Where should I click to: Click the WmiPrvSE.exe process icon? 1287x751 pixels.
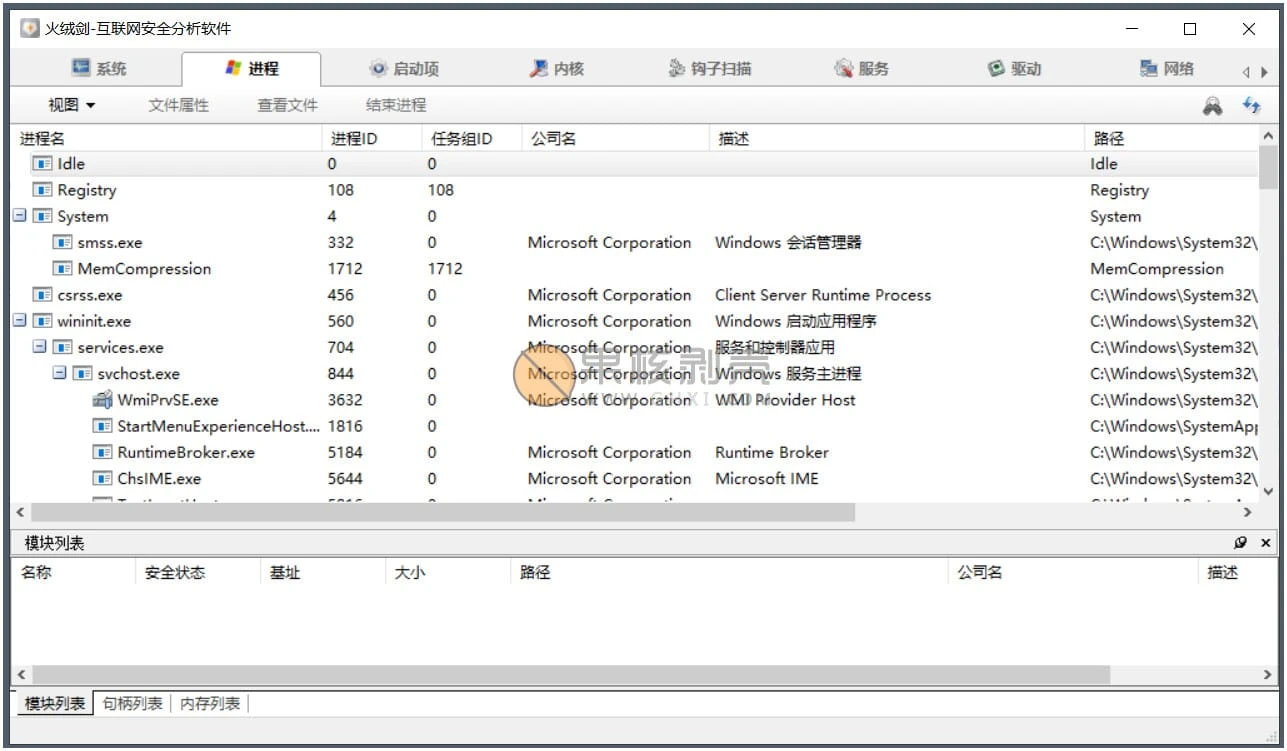(102, 399)
